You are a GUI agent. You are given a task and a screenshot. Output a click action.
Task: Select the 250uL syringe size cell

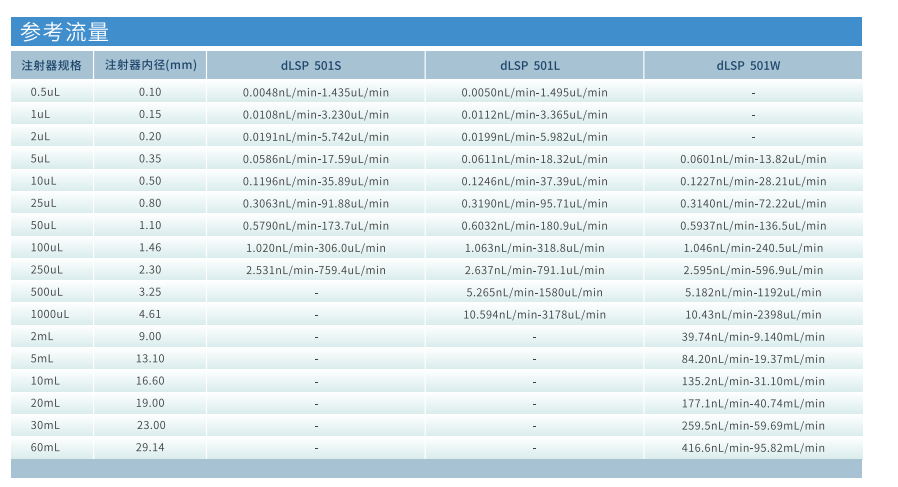tap(45, 270)
